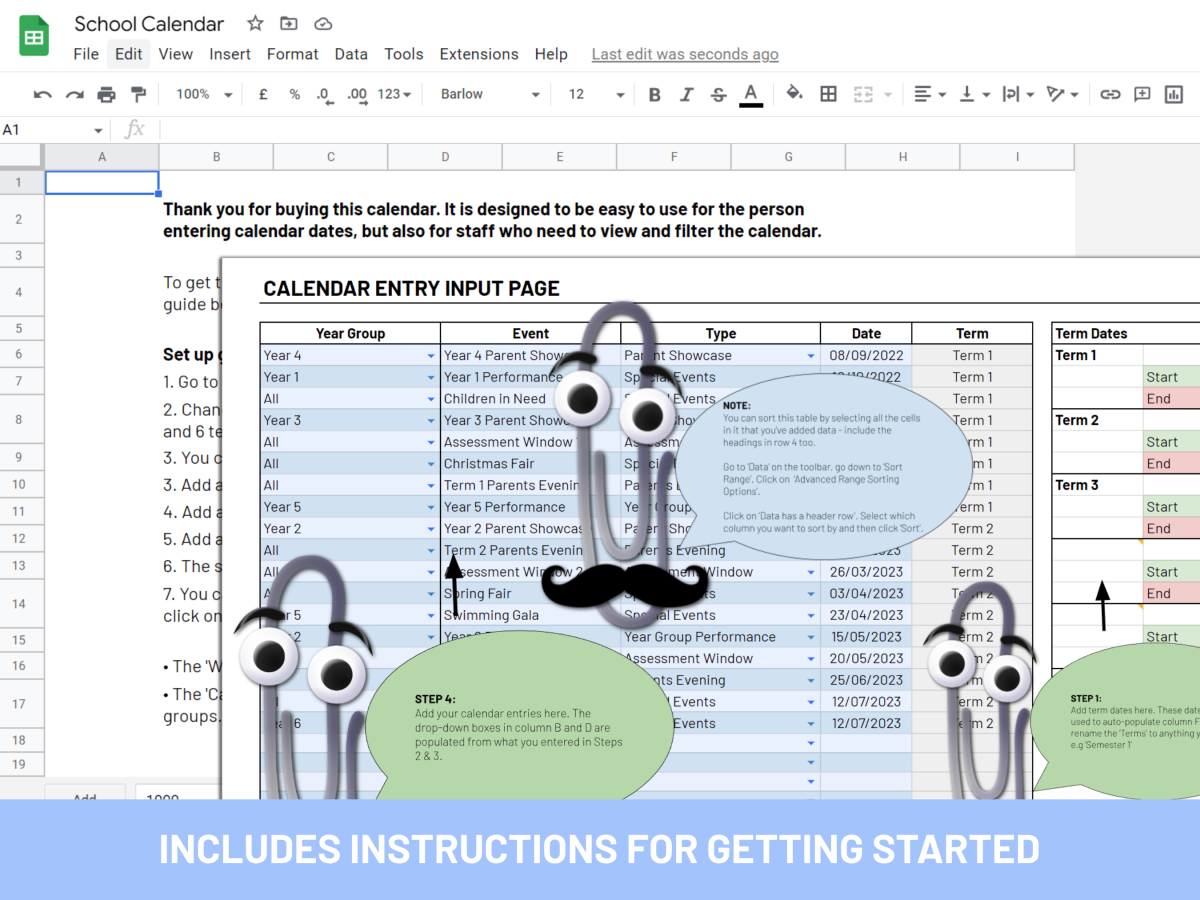Open the Barlow font dropdown
Screen dimensions: 1200x900
point(490,94)
